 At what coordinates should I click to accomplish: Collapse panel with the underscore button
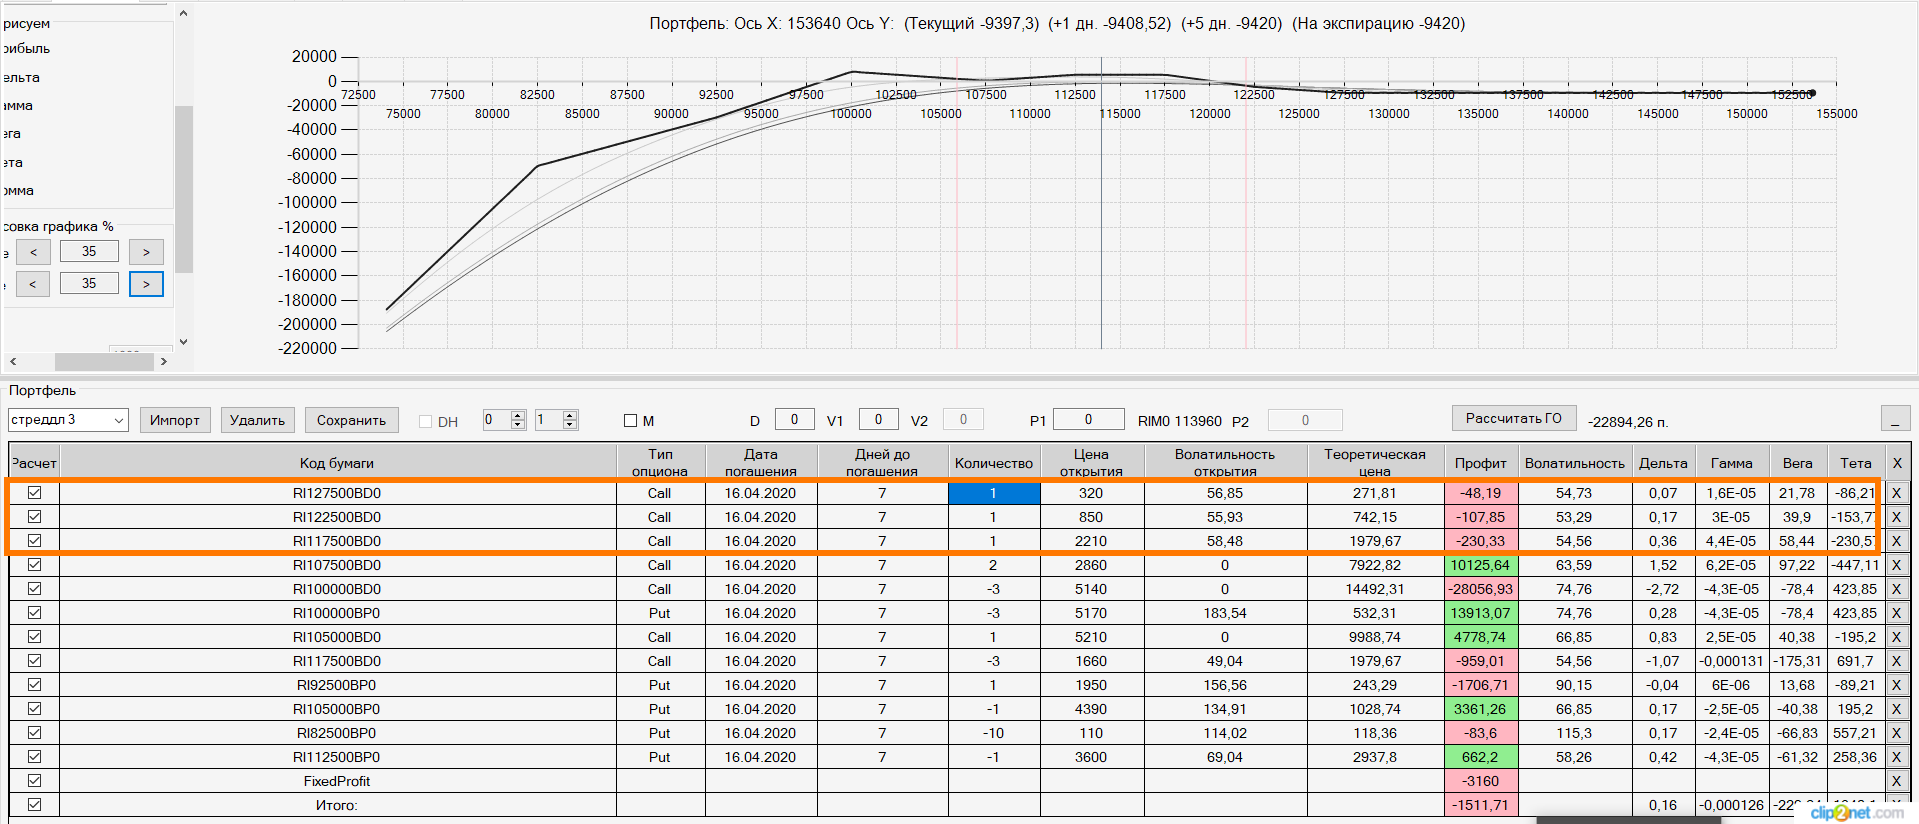[x=1895, y=419]
